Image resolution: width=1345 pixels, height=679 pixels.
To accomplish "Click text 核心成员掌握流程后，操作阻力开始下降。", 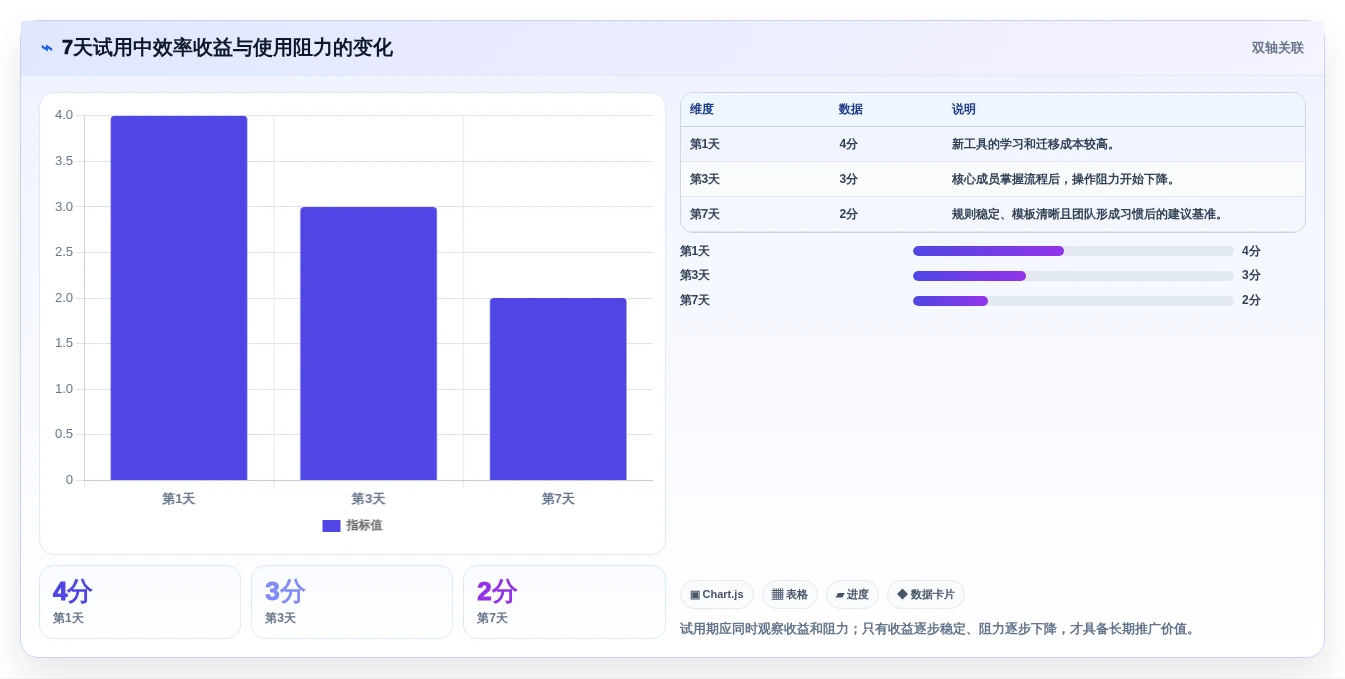I will coord(1066,180).
